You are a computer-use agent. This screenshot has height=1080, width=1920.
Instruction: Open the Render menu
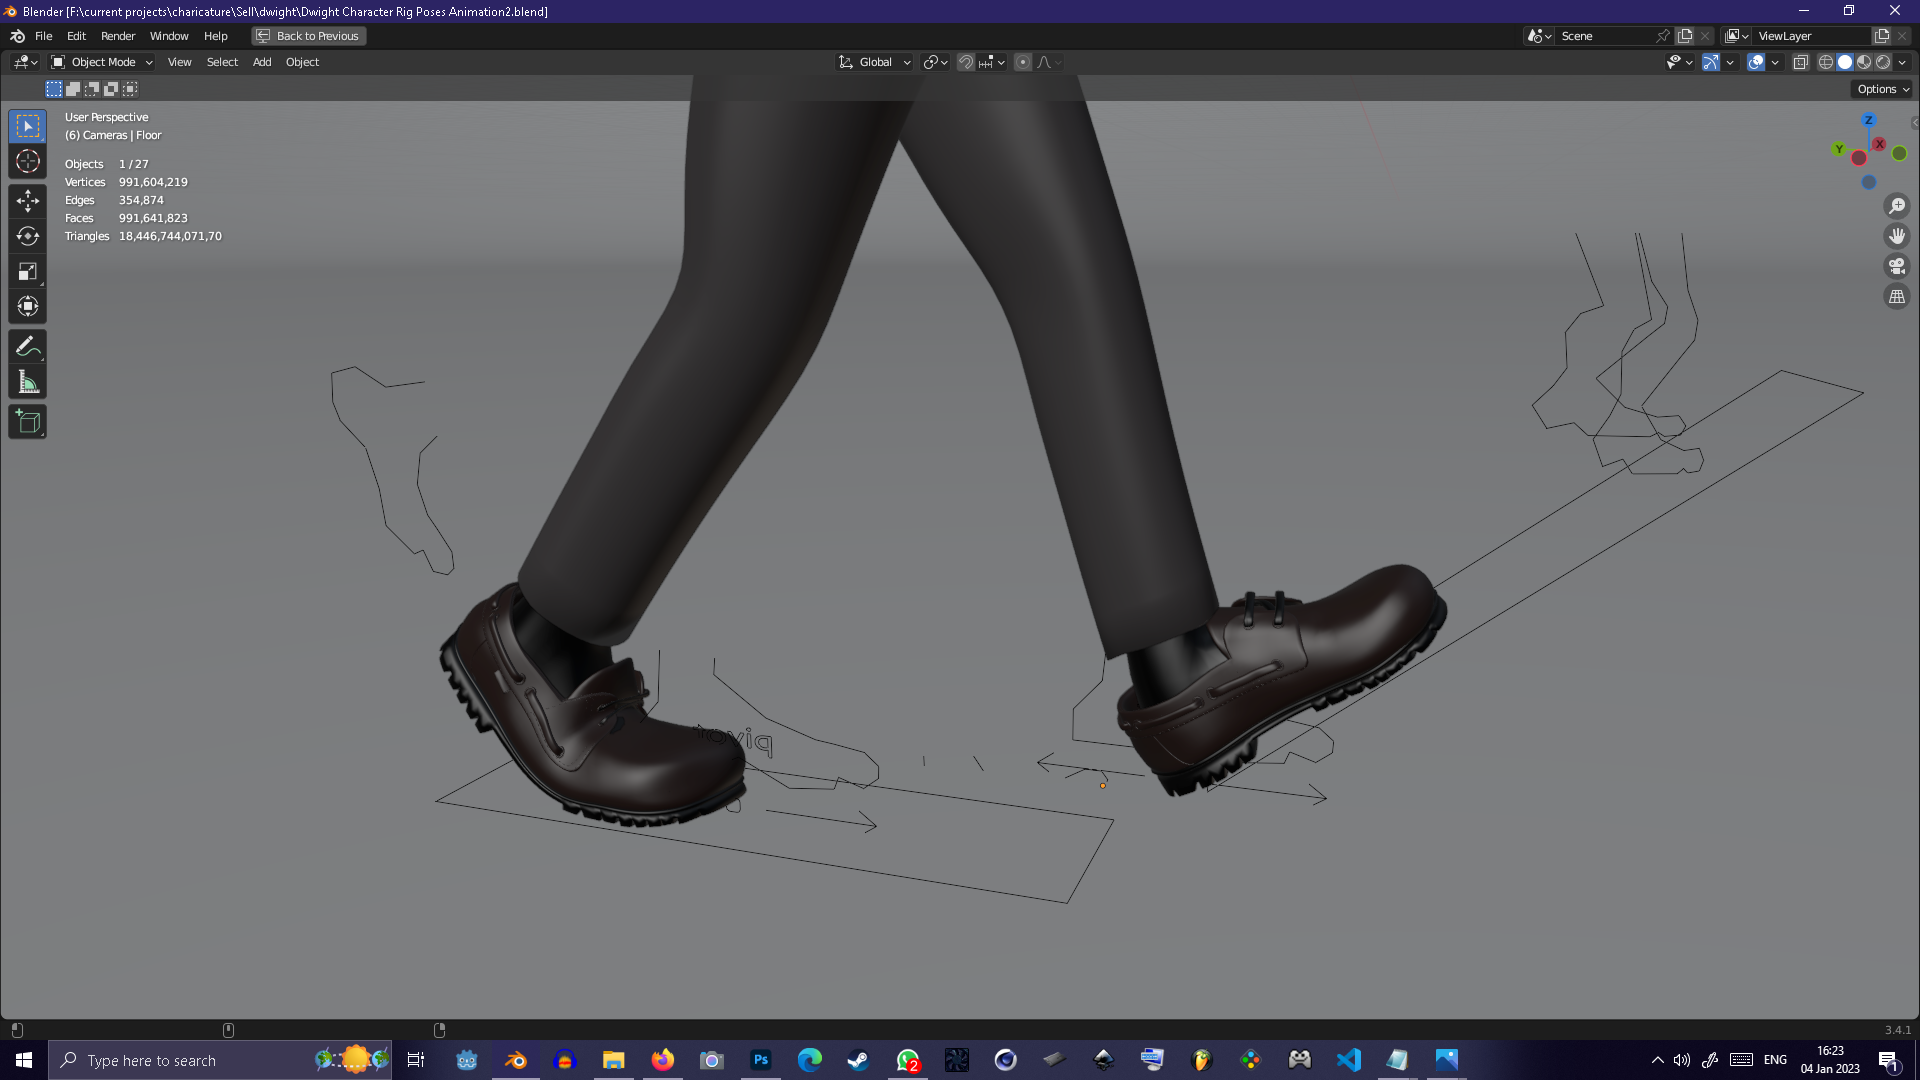click(x=118, y=36)
